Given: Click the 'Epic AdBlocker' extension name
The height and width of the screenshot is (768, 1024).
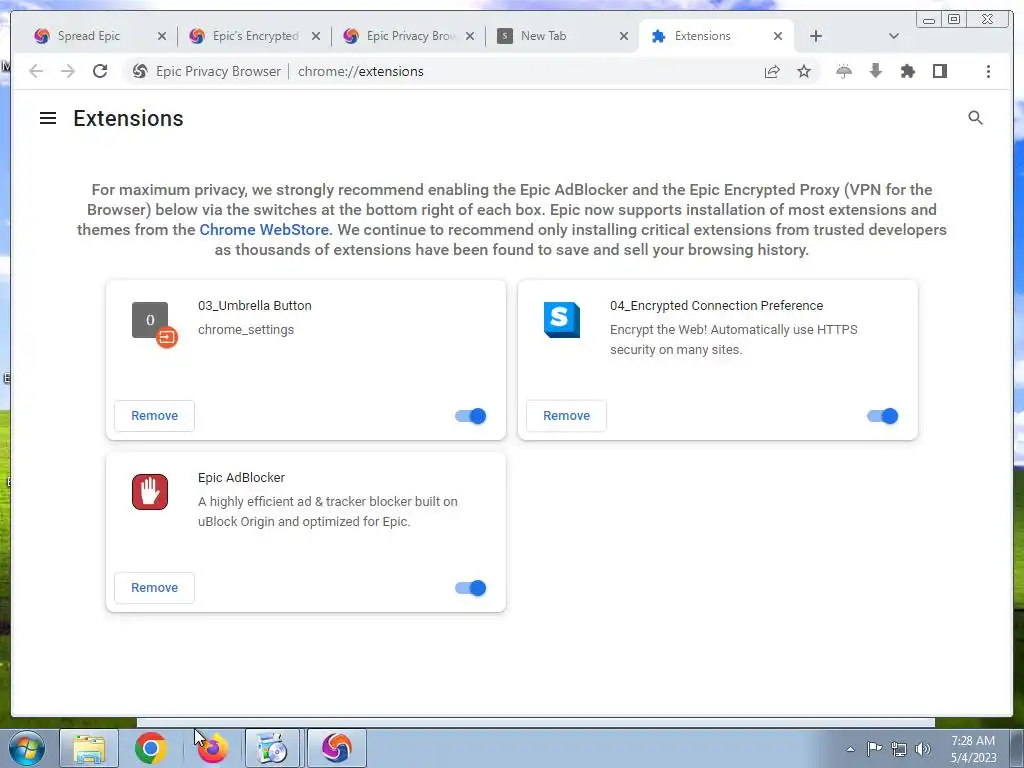Looking at the screenshot, I should coord(241,477).
